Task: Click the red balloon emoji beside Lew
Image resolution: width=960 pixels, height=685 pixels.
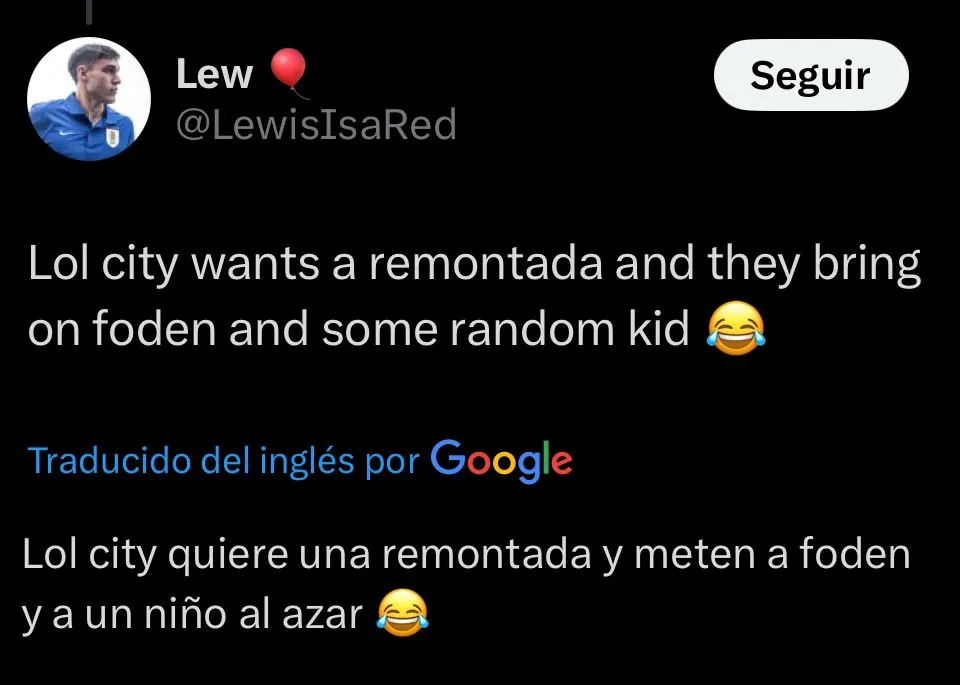Action: pos(289,73)
